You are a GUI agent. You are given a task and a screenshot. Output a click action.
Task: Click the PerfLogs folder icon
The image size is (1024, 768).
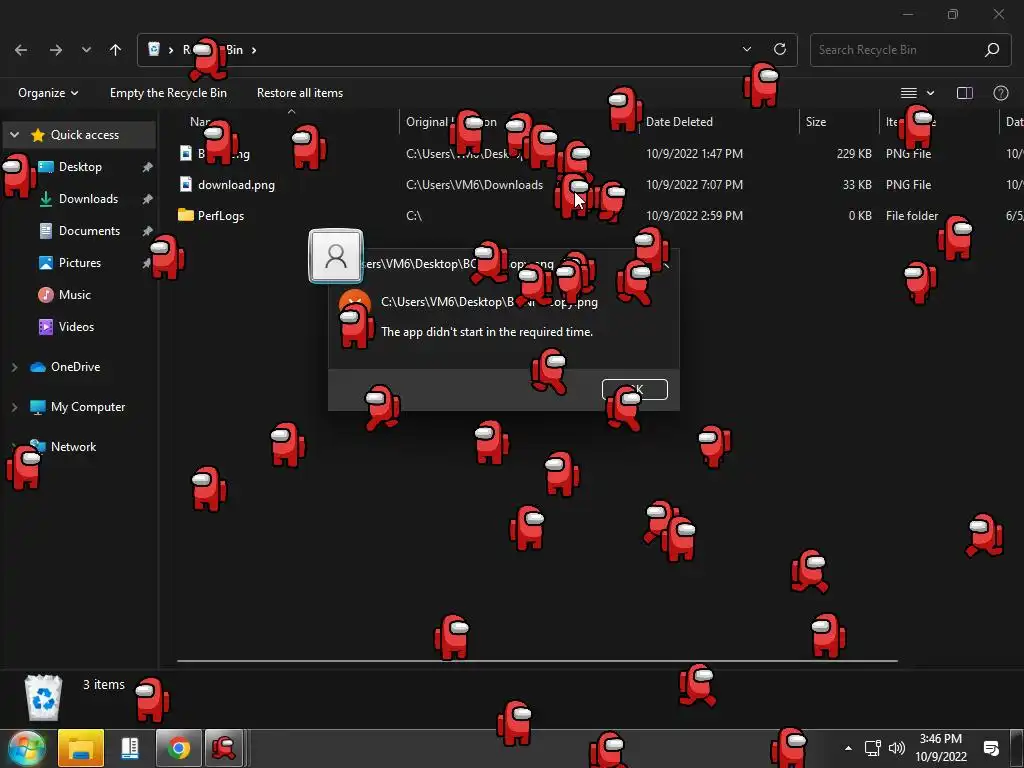[186, 215]
